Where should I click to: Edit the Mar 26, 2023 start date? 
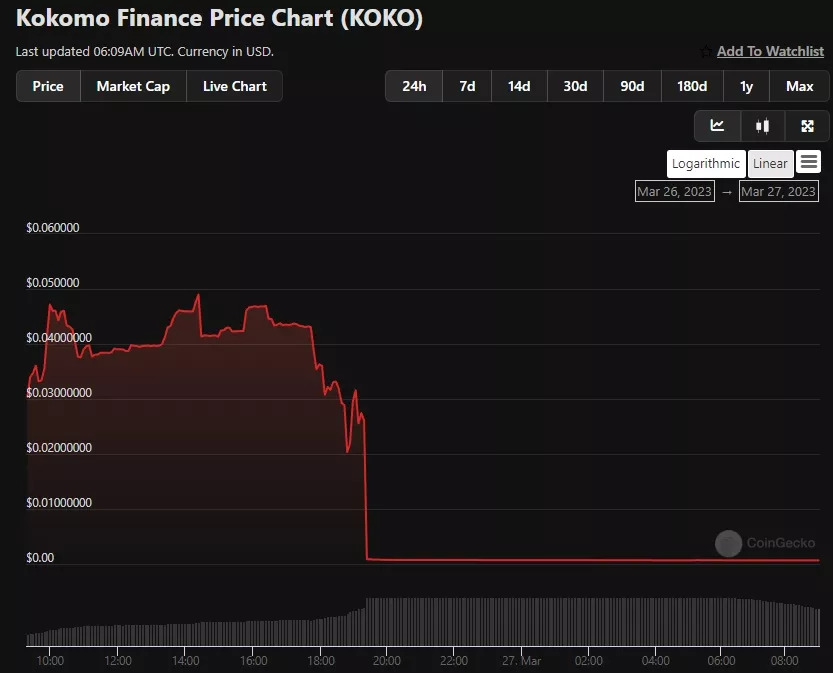675,191
